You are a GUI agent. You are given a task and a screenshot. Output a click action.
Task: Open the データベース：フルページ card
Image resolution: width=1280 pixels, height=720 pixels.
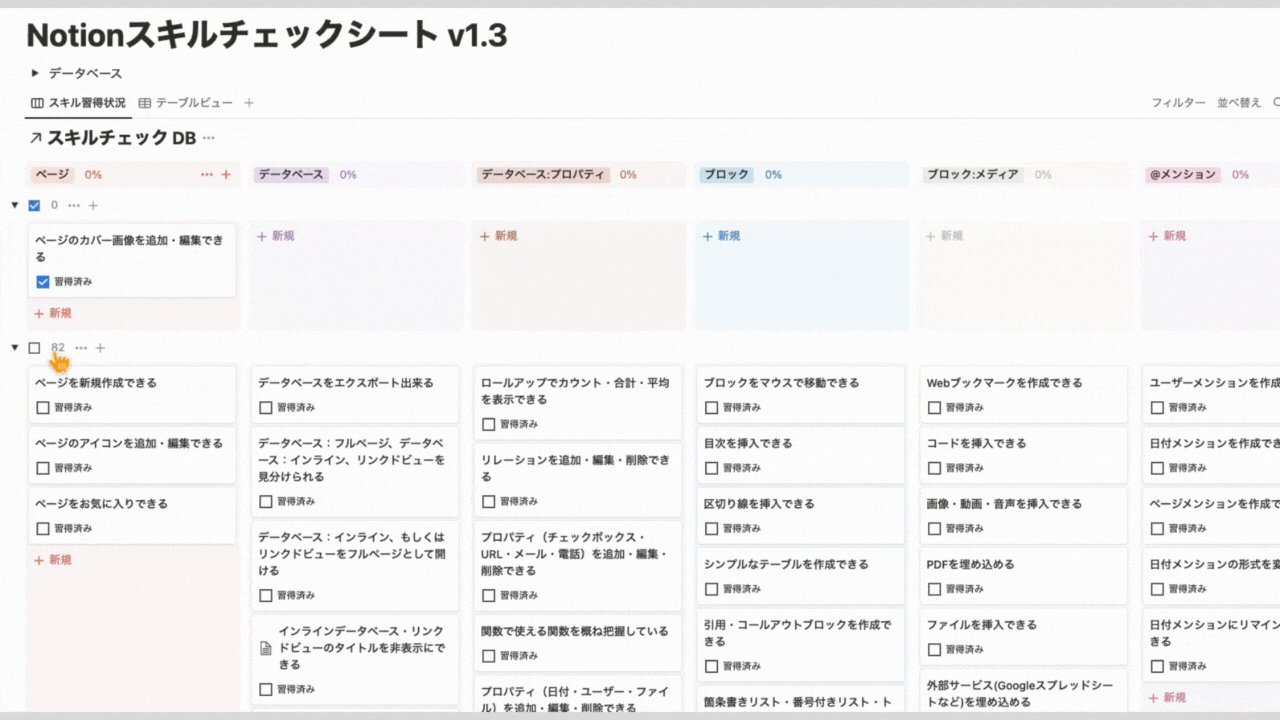355,470
